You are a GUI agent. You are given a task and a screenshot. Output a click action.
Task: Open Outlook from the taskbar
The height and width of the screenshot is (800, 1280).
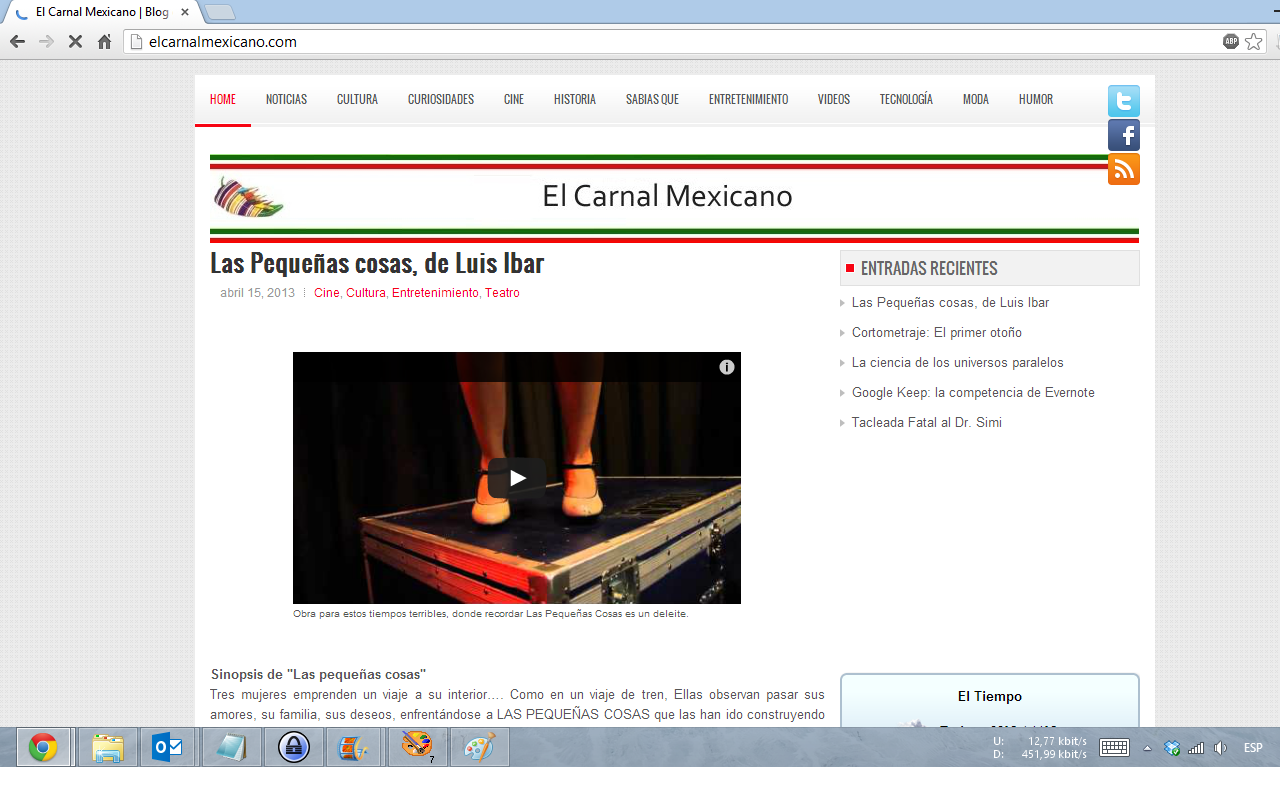(168, 747)
